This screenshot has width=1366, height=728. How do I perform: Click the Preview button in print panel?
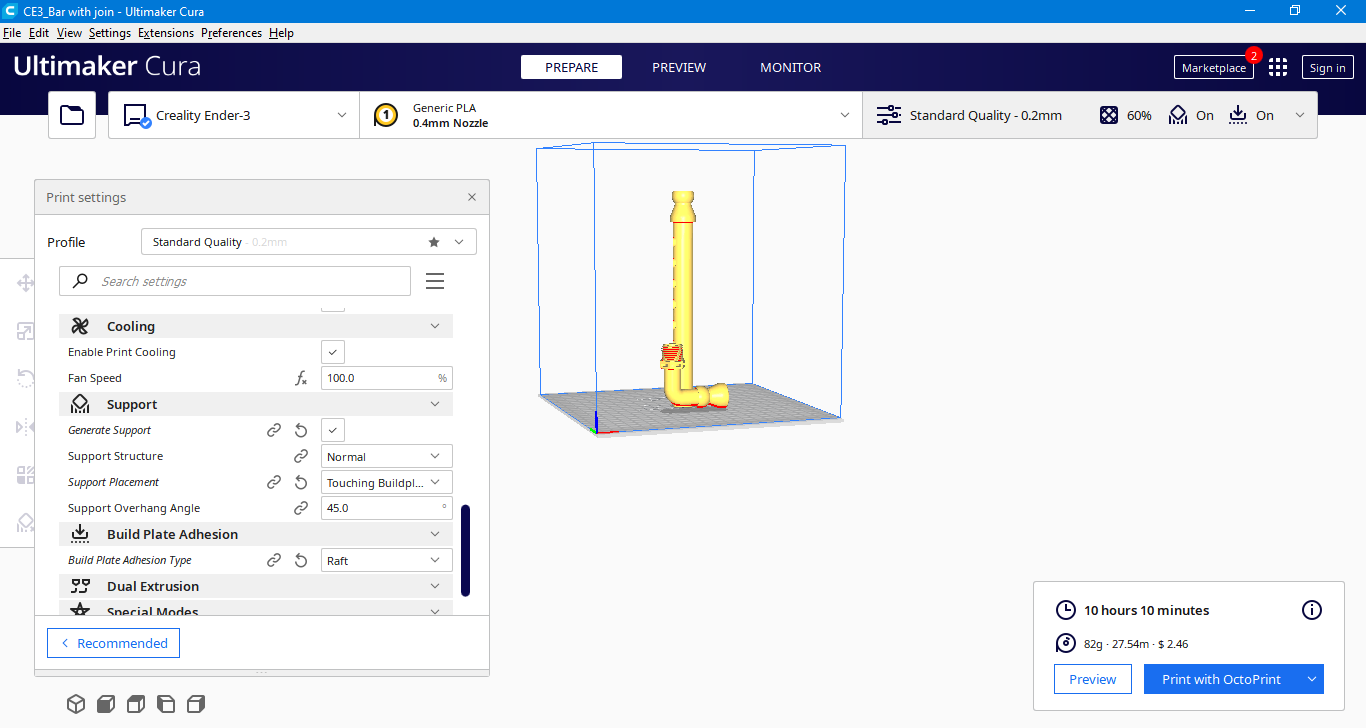click(x=1092, y=679)
